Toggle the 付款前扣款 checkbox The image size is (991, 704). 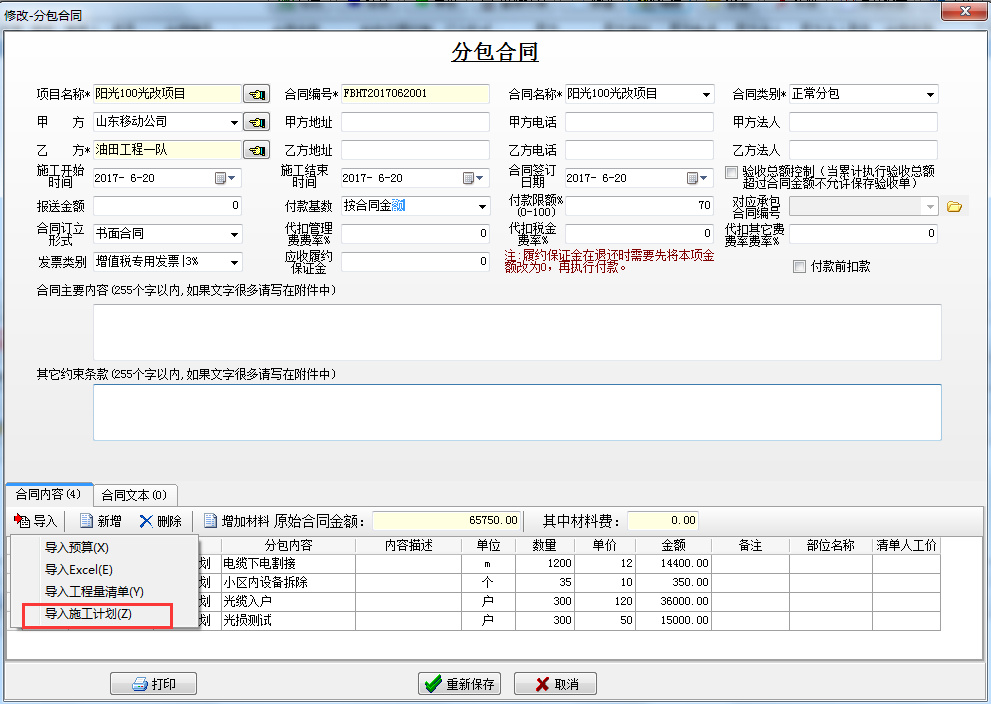(799, 266)
